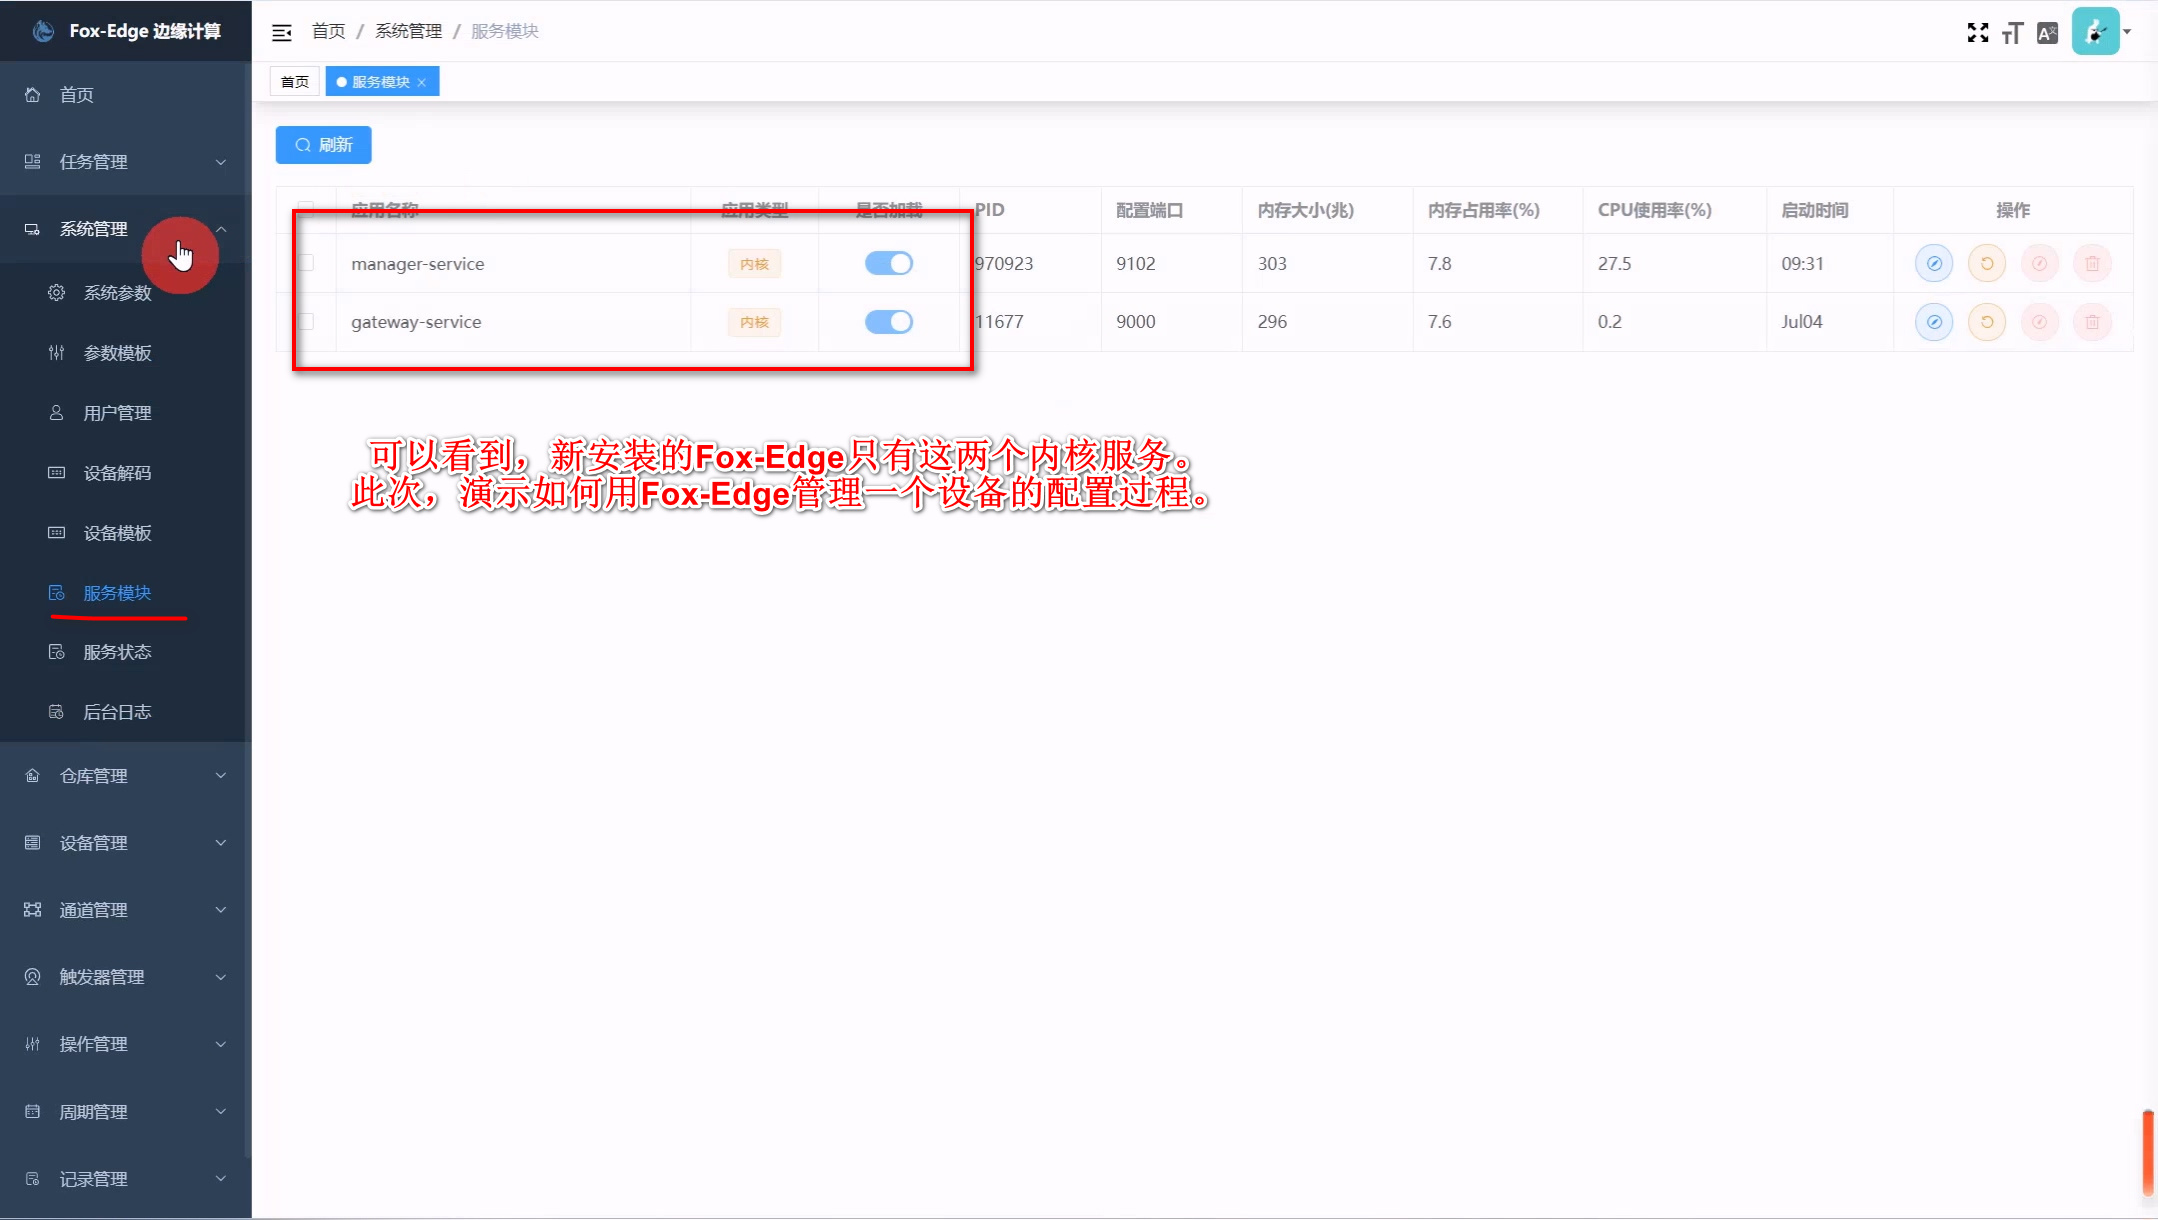Expand the 记录管理 menu
The width and height of the screenshot is (2158, 1220).
pyautogui.click(x=125, y=1179)
